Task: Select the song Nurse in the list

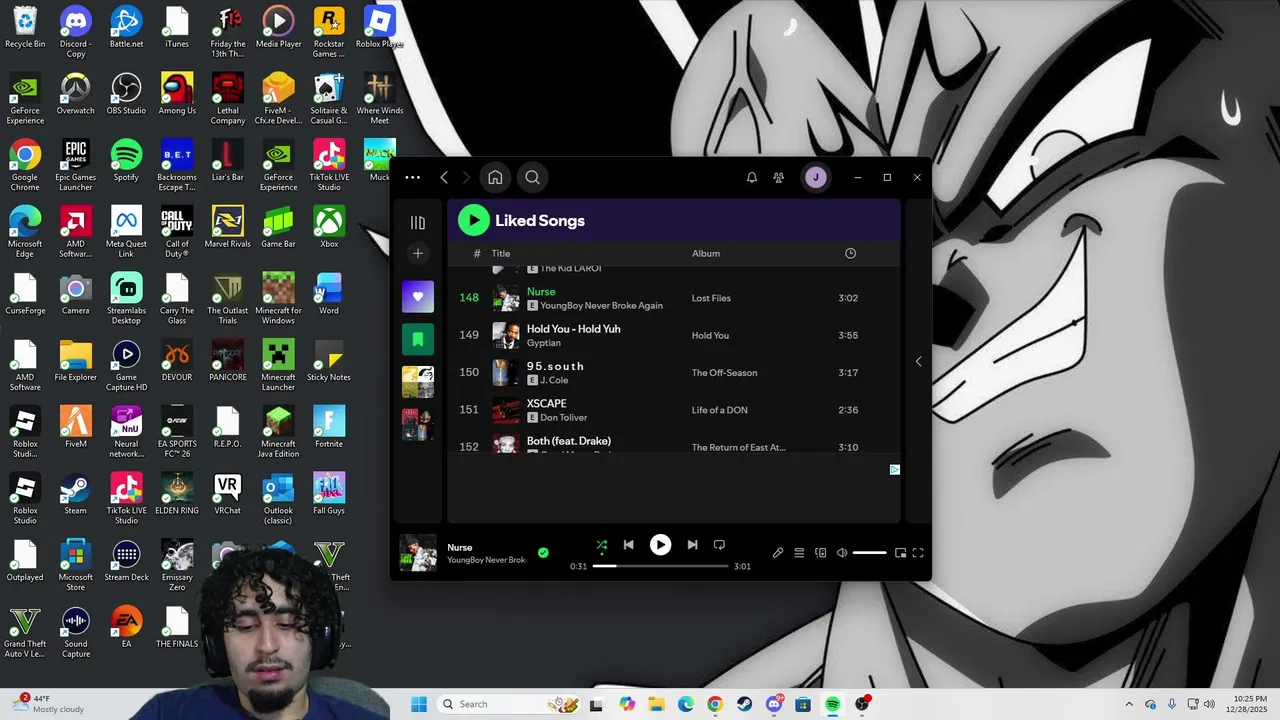Action: pyautogui.click(x=541, y=292)
